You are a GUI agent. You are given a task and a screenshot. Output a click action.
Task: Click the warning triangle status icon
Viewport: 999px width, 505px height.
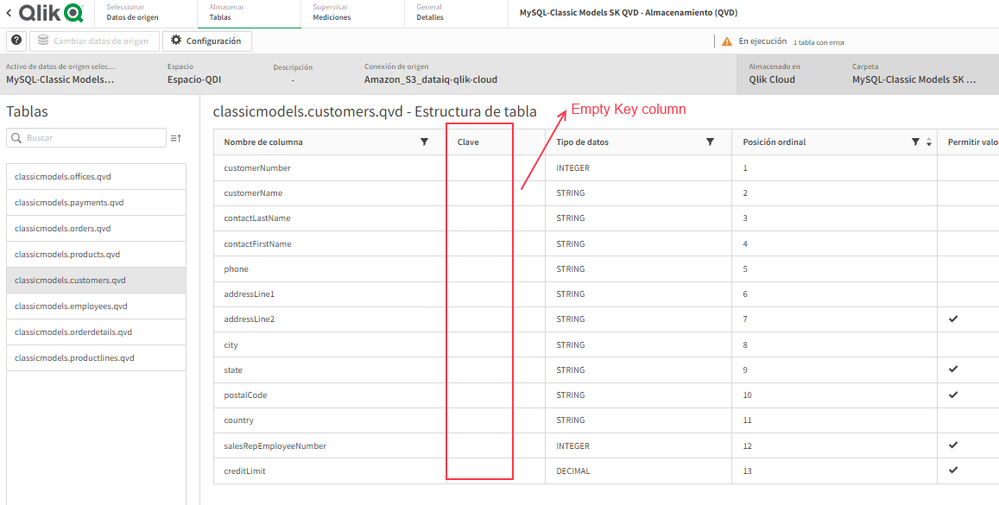point(727,41)
